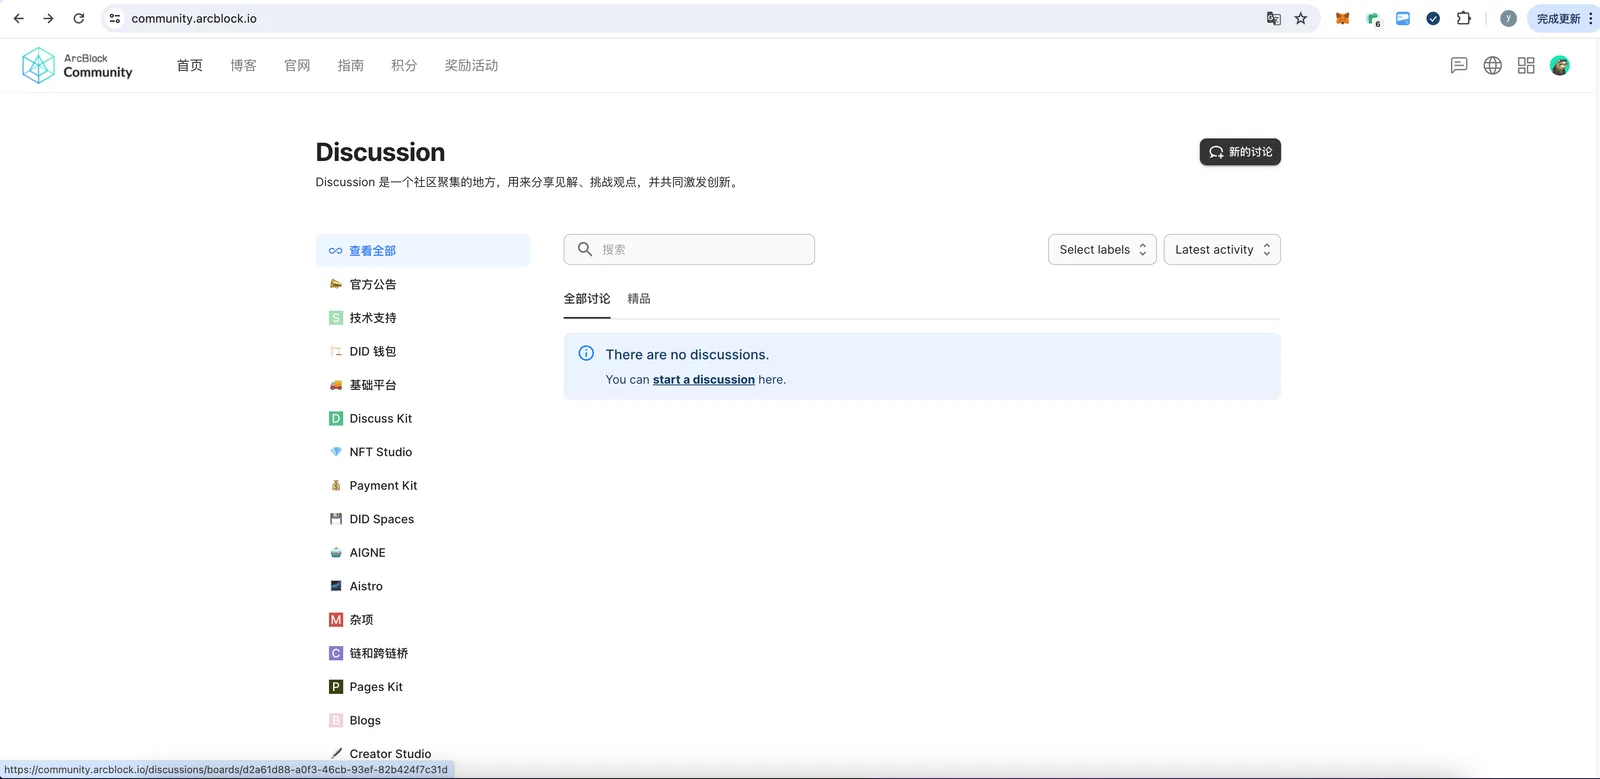This screenshot has width=1600, height=779.
Task: Reload the page with the refresh icon
Action: click(x=79, y=18)
